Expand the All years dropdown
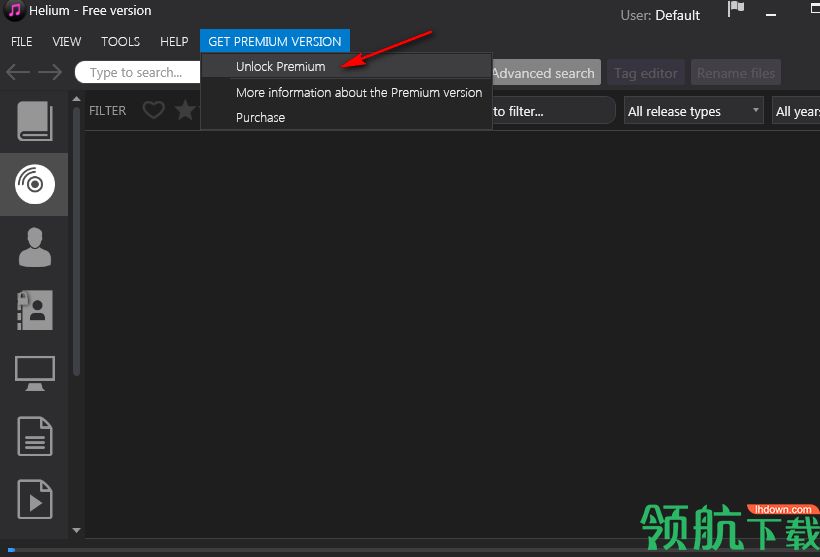 tap(796, 111)
